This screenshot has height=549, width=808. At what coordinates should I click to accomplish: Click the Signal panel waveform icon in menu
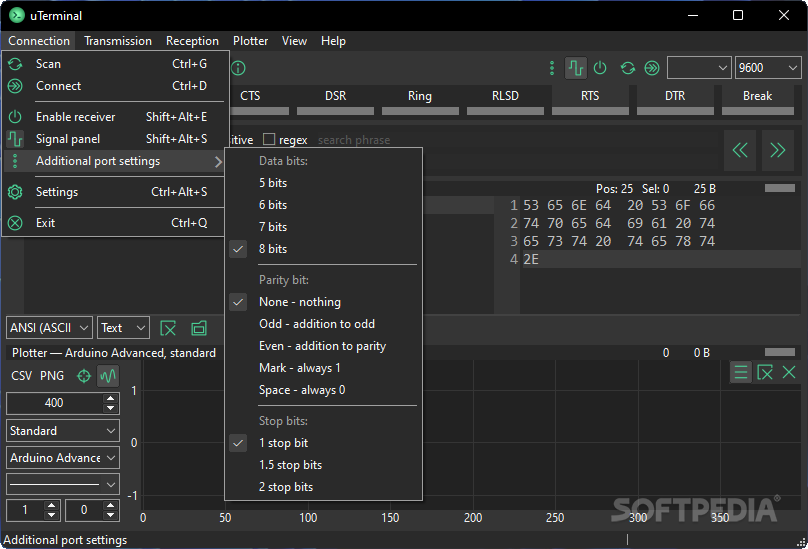[x=15, y=139]
